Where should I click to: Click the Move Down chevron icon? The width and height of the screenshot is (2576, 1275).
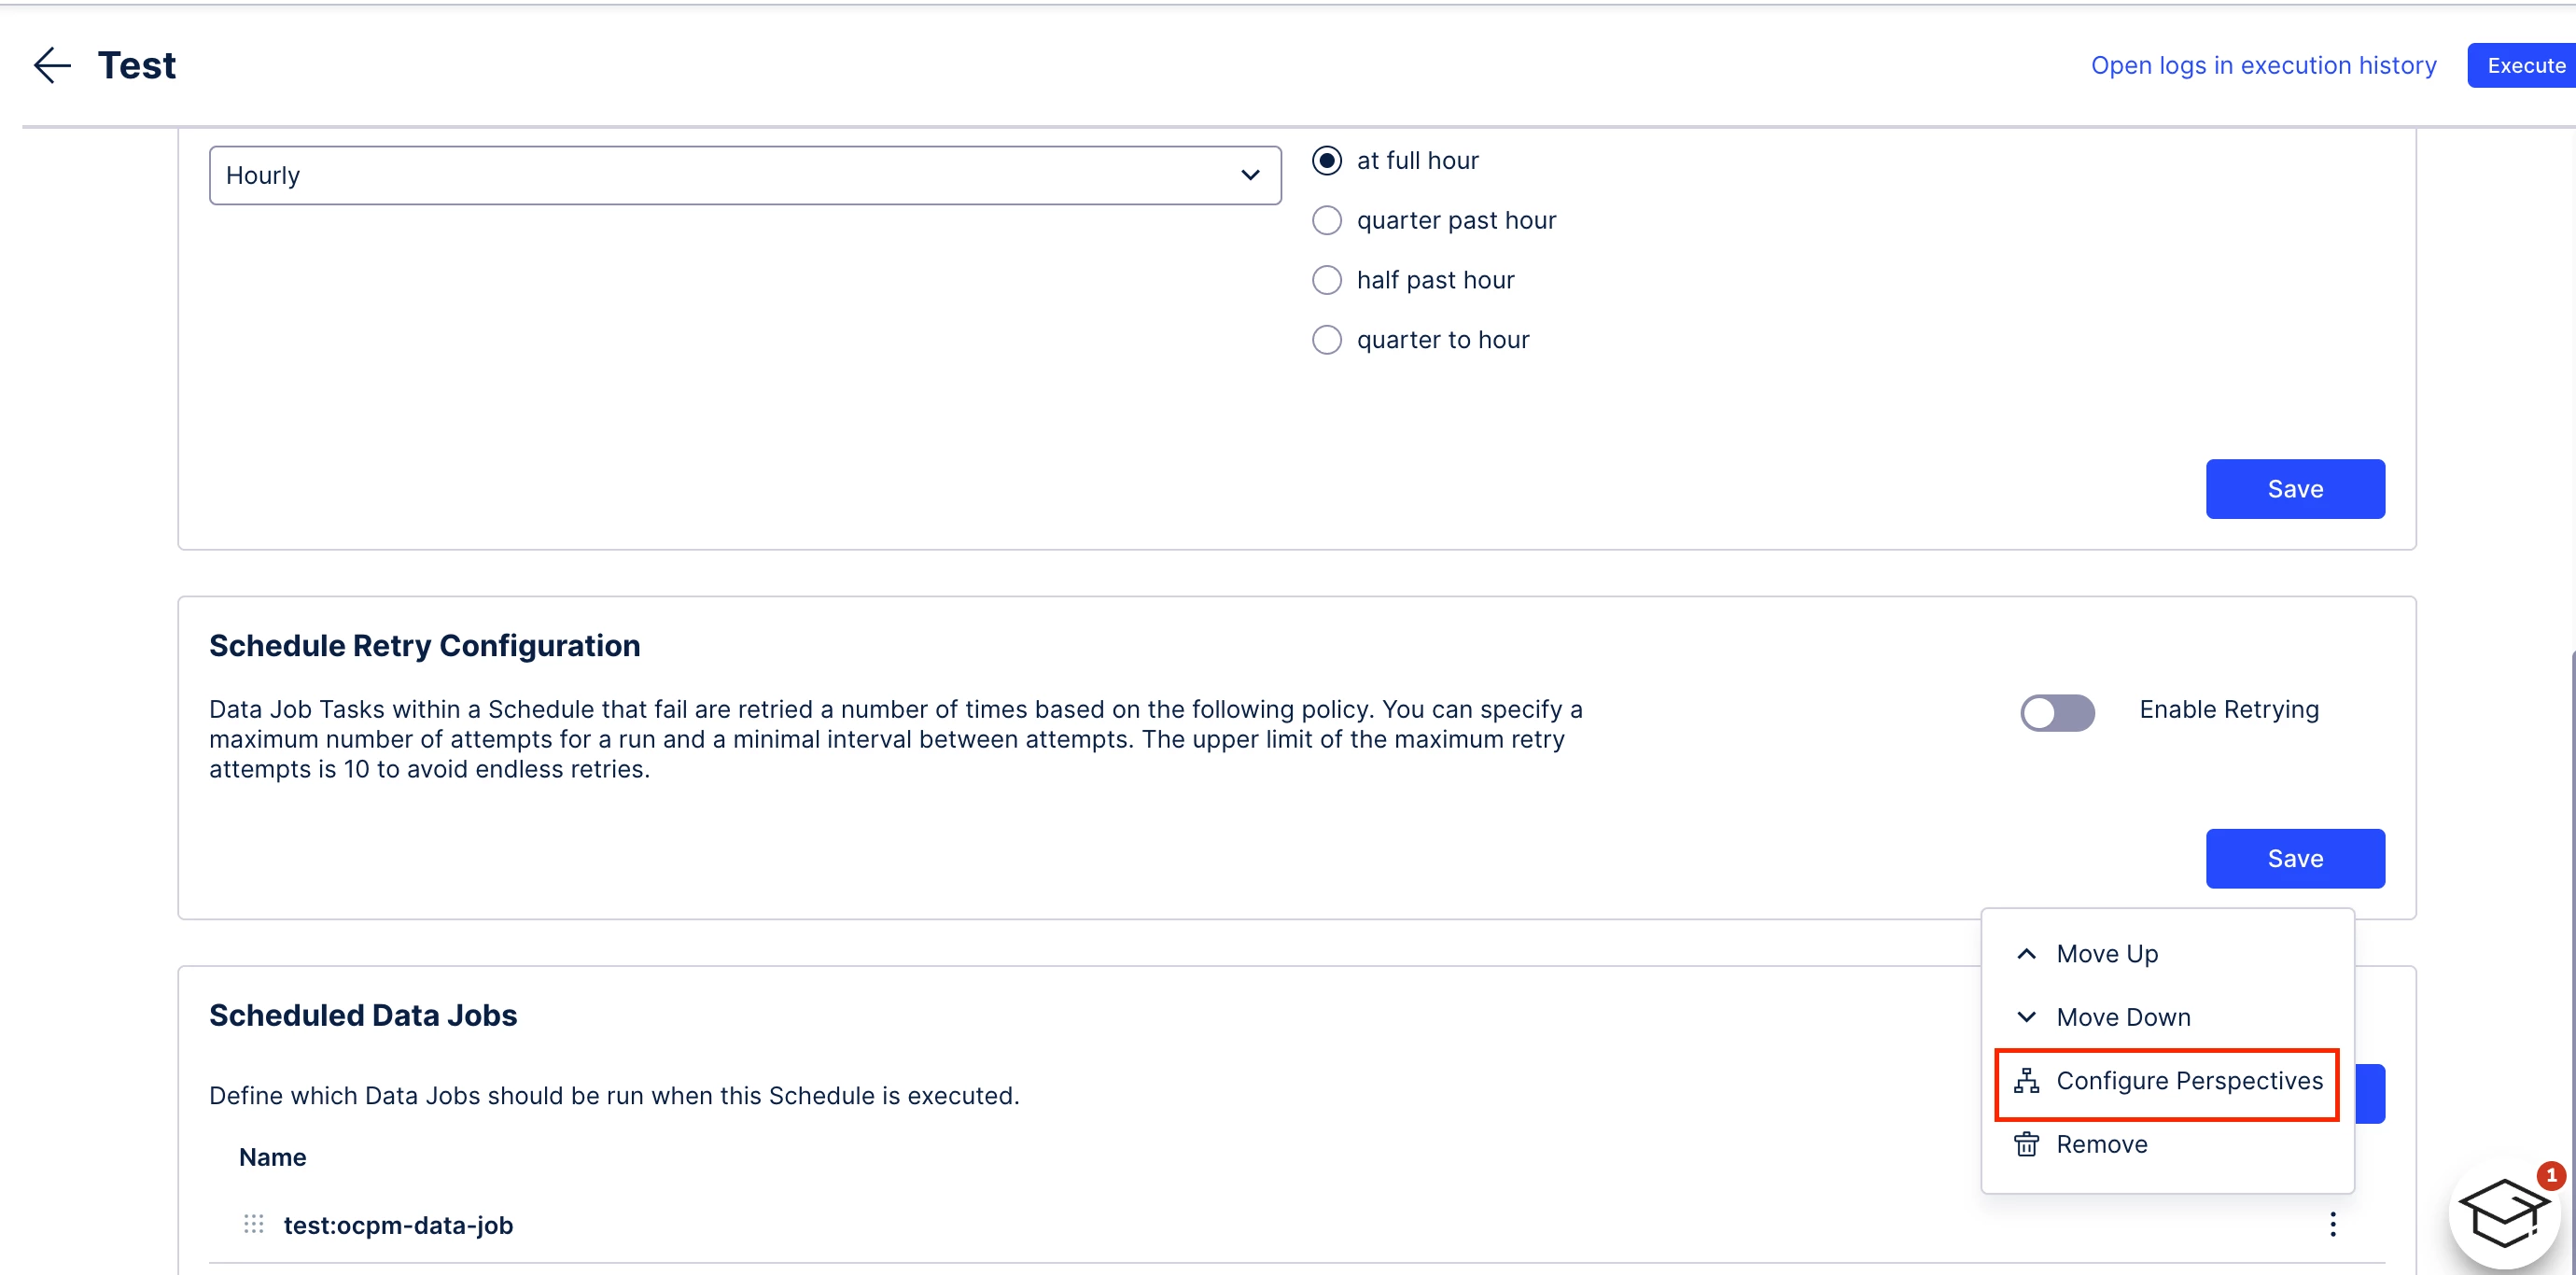point(2026,1017)
